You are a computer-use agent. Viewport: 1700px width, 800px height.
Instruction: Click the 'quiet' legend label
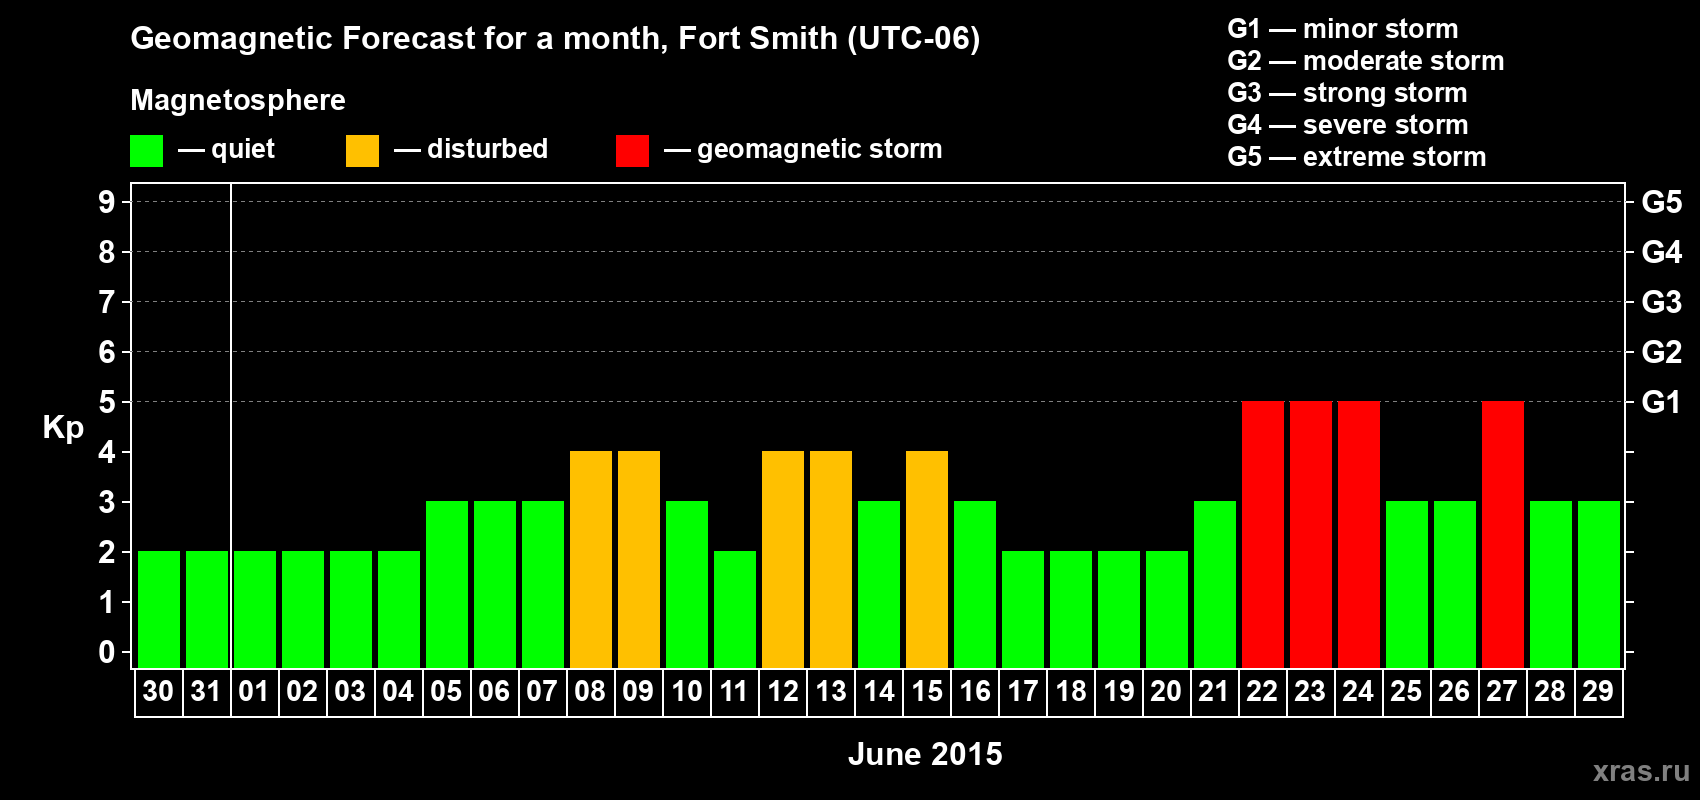pyautogui.click(x=243, y=149)
